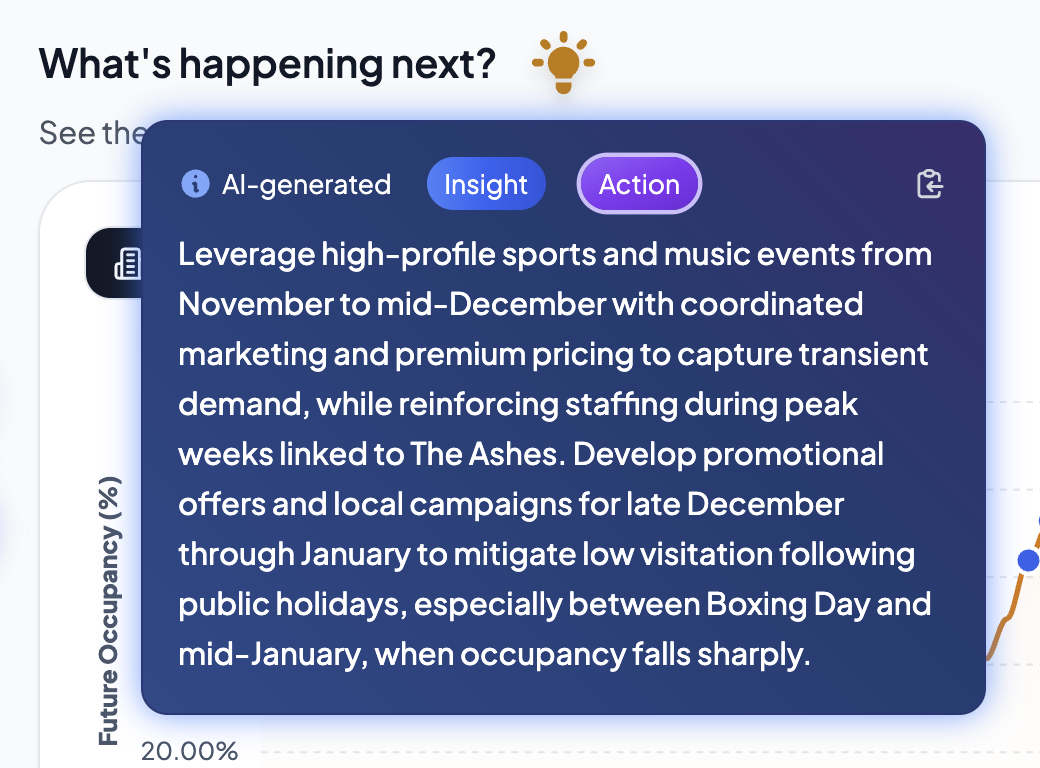Switch to the Insight tab
This screenshot has width=1040, height=768.
(x=485, y=185)
